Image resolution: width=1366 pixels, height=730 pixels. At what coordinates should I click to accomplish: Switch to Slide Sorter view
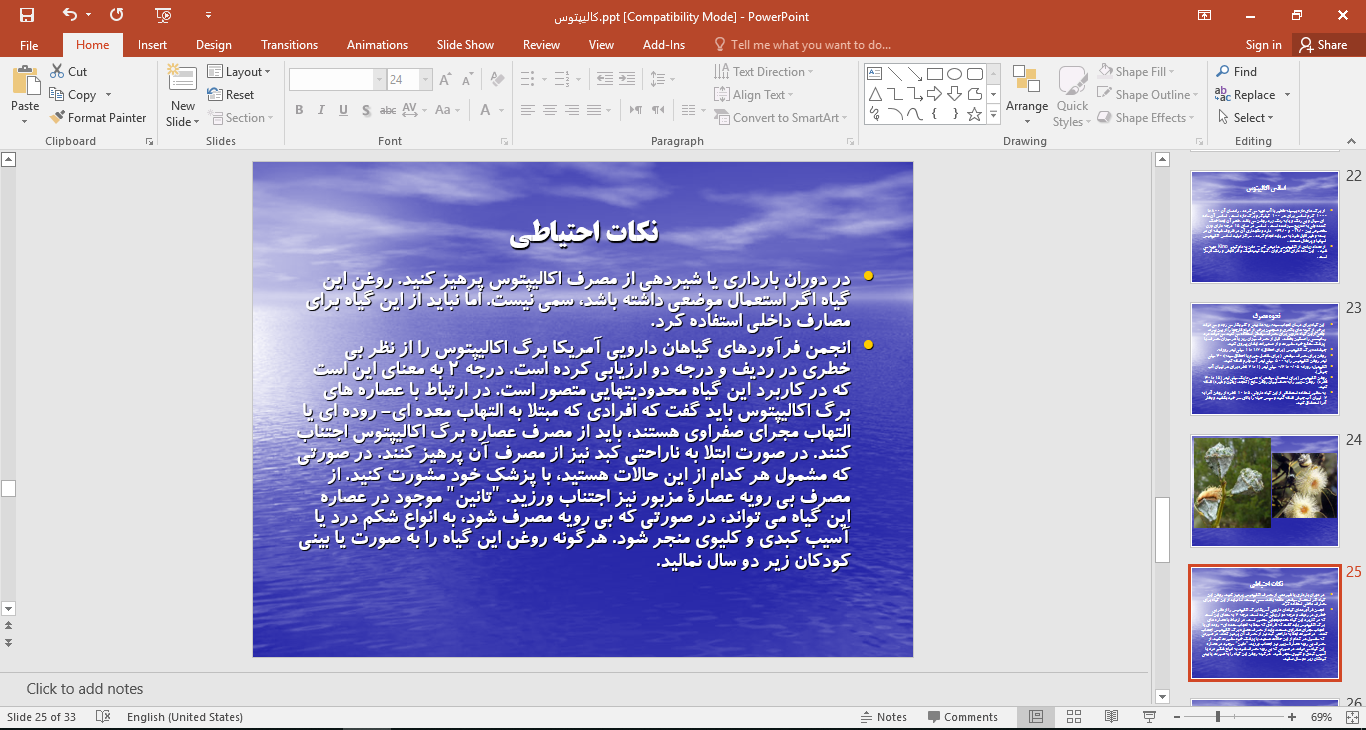[1074, 717]
